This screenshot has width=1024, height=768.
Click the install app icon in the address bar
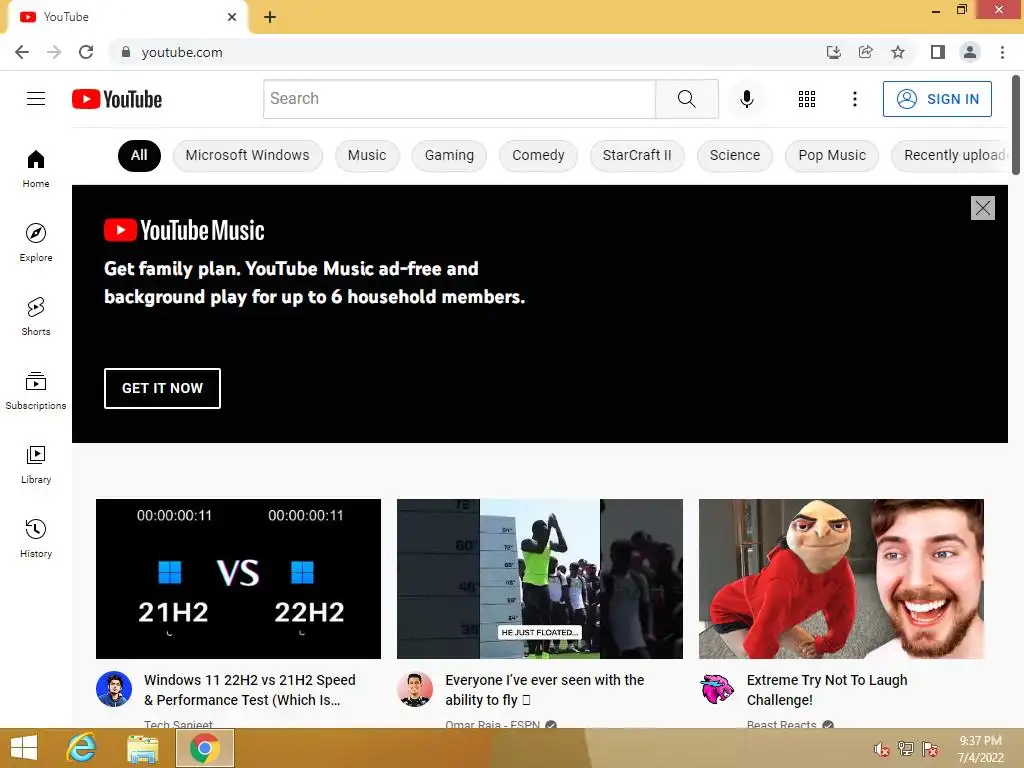pos(833,52)
